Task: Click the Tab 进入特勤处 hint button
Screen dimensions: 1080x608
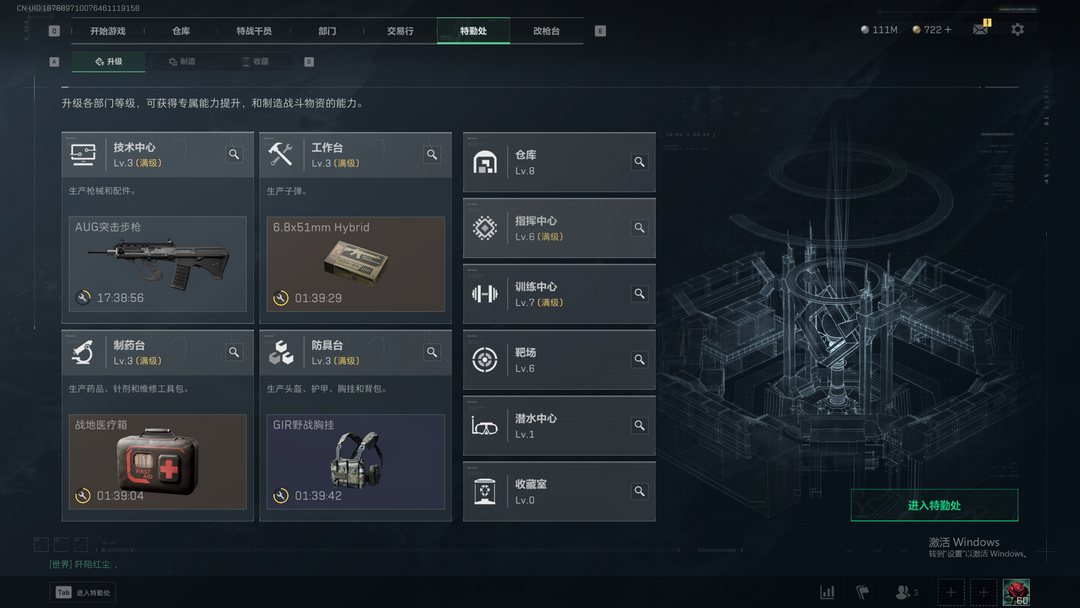Action: coord(83,592)
